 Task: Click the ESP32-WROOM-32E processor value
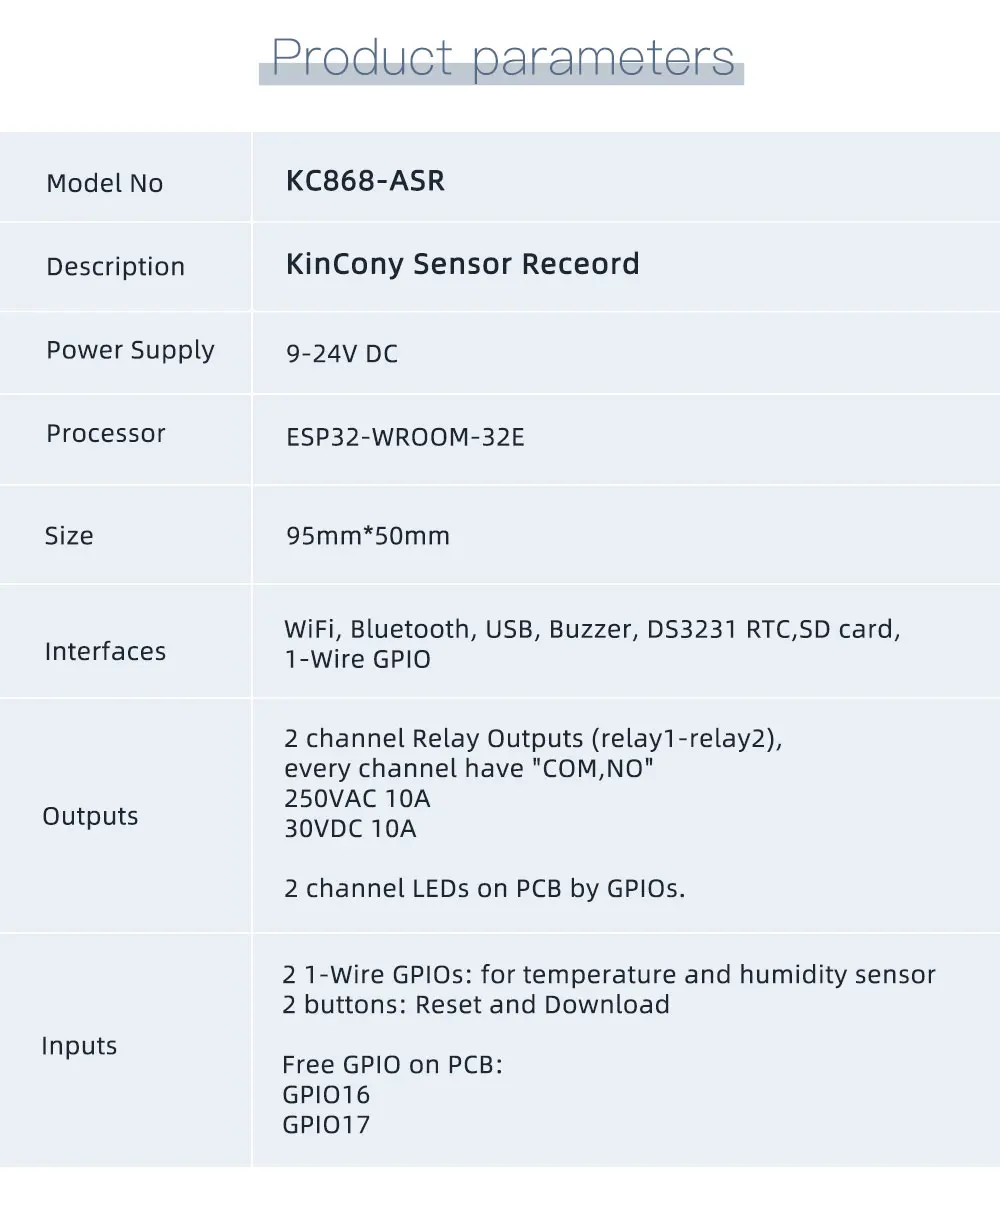click(404, 437)
